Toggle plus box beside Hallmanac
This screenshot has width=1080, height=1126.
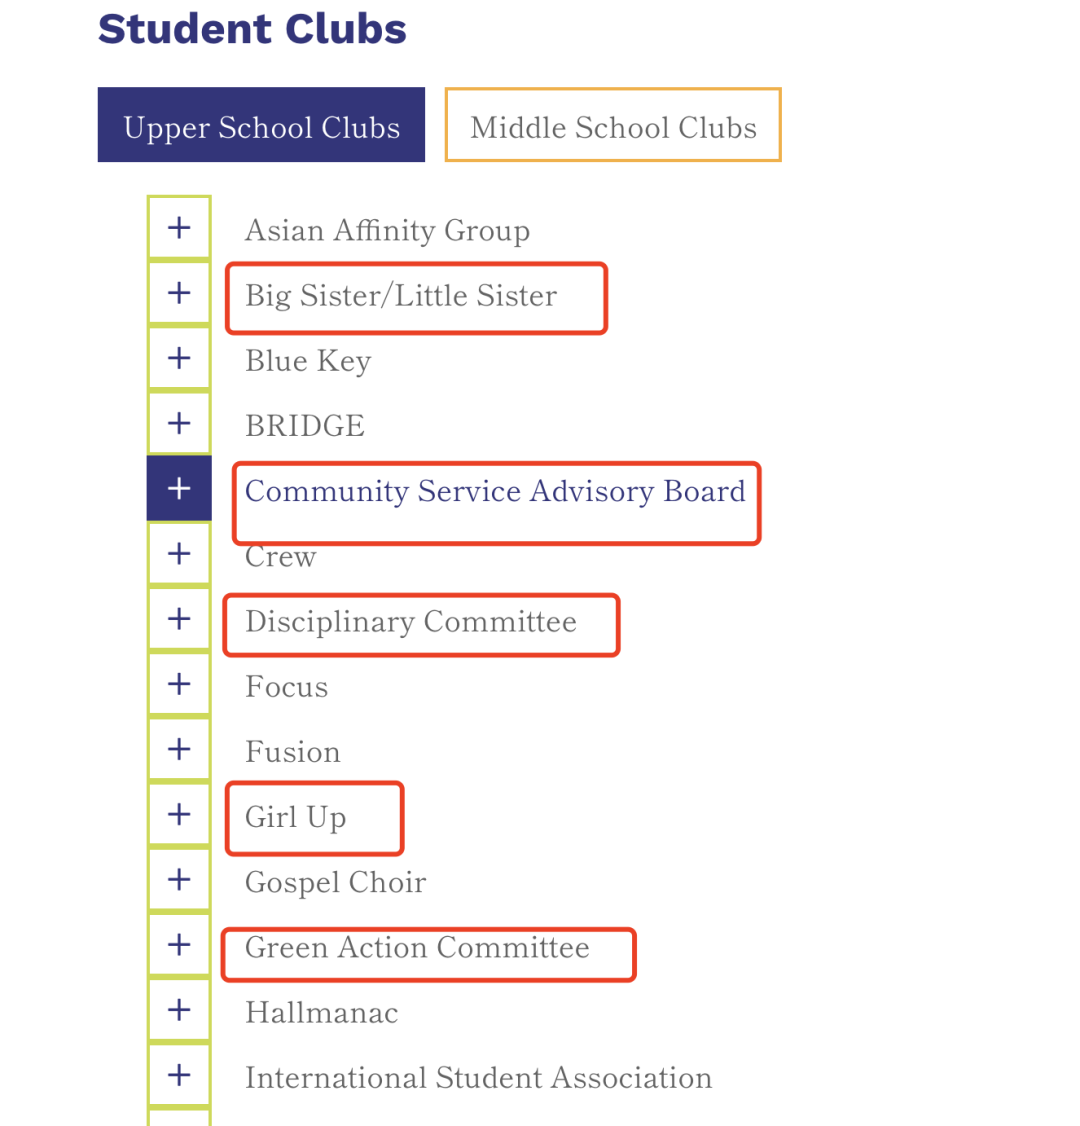tap(180, 1010)
